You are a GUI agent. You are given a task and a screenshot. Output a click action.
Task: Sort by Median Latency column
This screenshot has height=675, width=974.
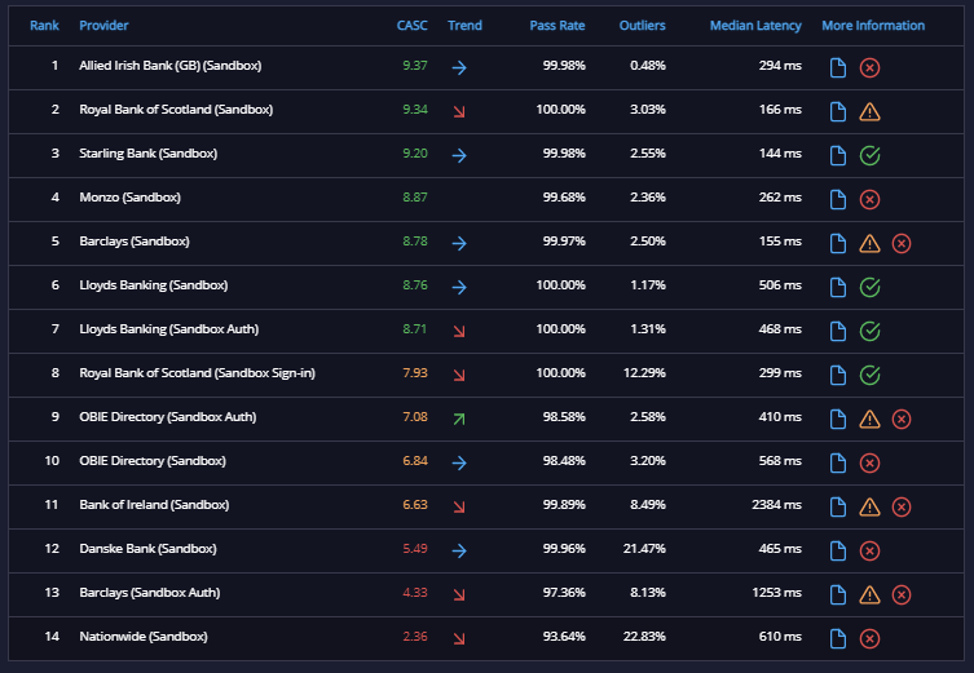pos(755,25)
